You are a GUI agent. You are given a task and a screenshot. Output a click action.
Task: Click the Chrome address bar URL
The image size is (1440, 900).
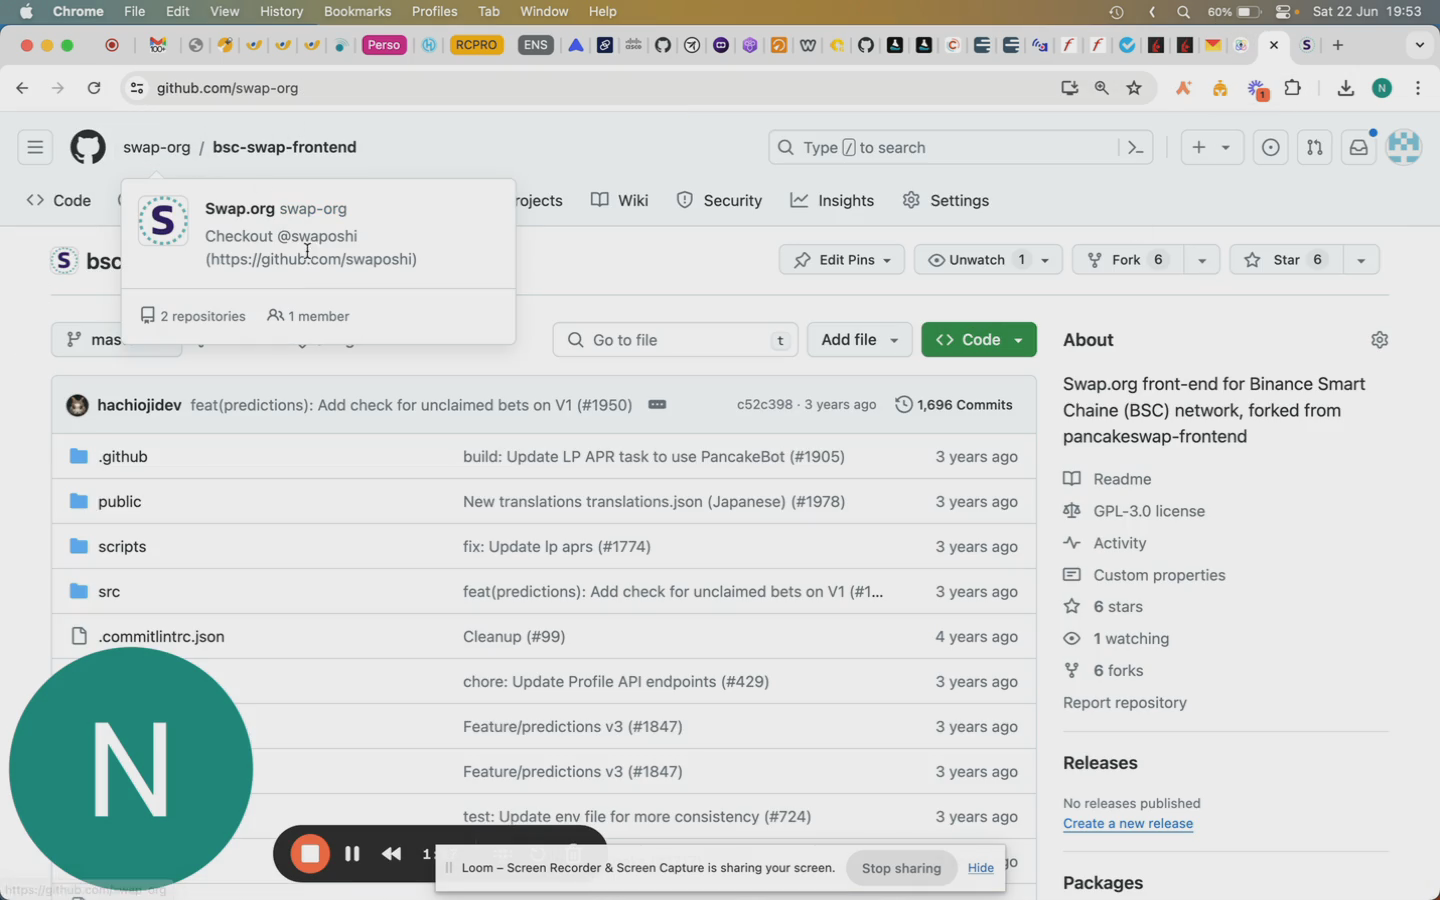coord(227,88)
